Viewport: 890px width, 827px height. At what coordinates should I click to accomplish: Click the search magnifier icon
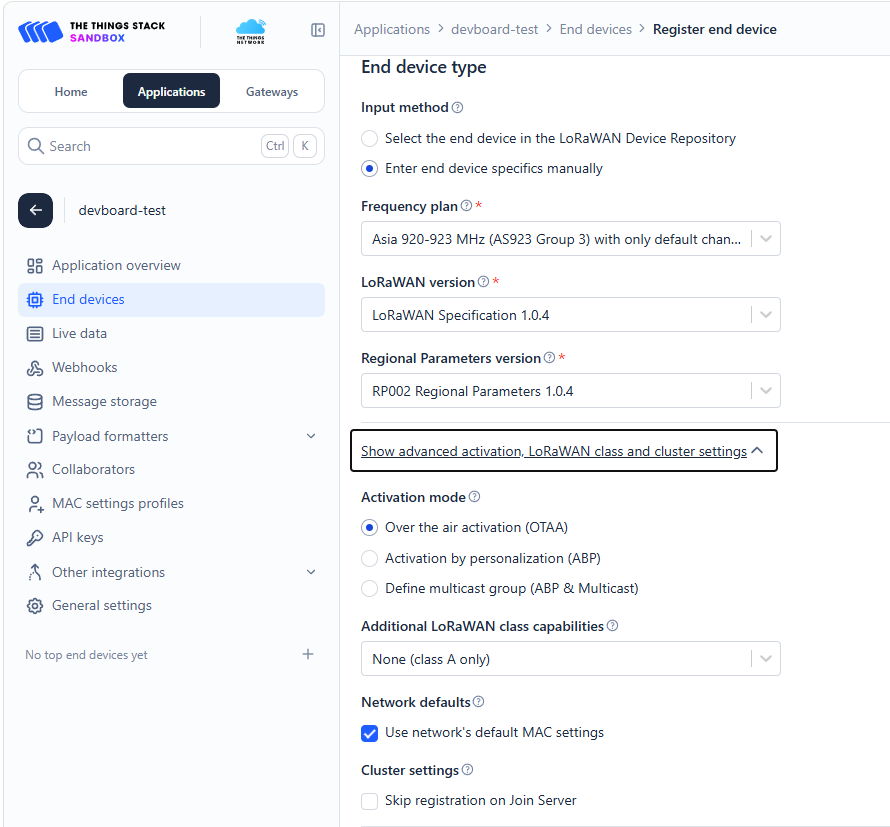36,146
